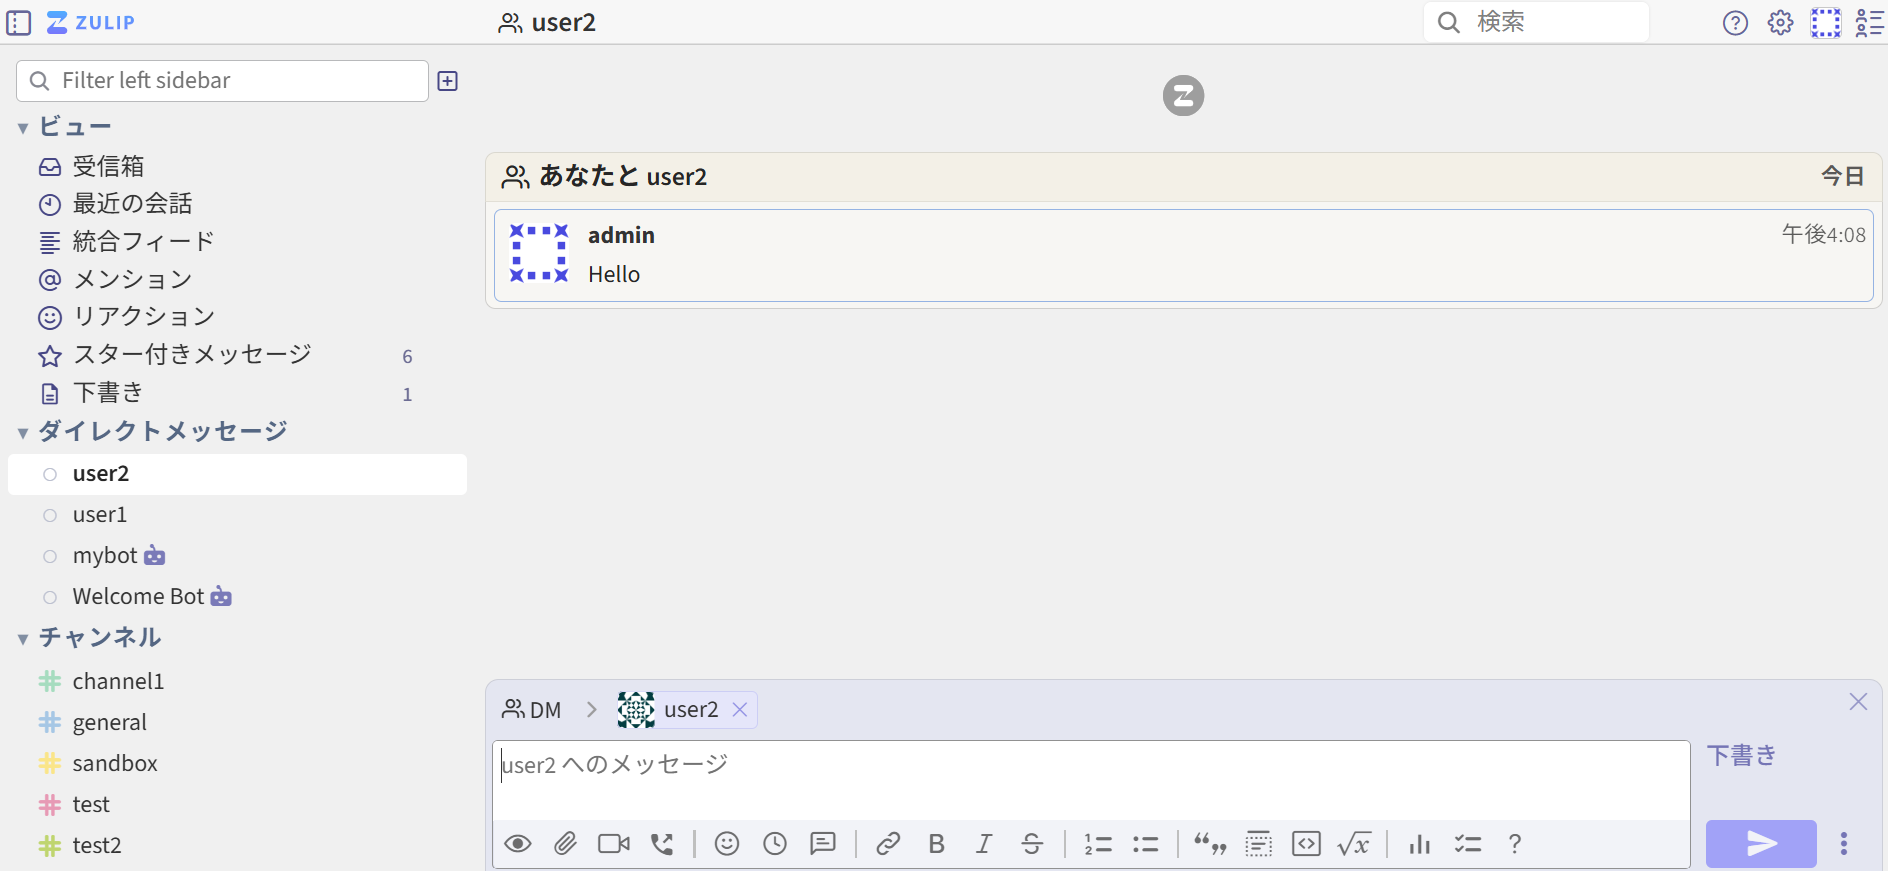This screenshot has width=1888, height=871.
Task: Insert a math LaTeX formula
Action: pyautogui.click(x=1354, y=844)
